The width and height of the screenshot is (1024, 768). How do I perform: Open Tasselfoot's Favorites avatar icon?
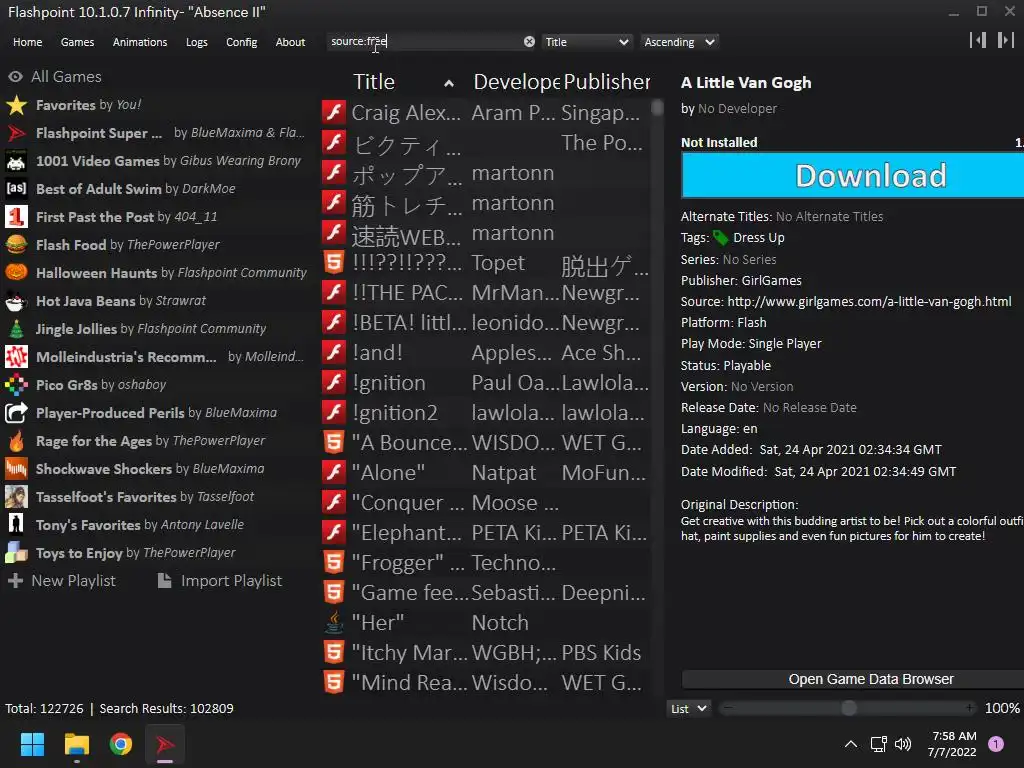(x=16, y=498)
